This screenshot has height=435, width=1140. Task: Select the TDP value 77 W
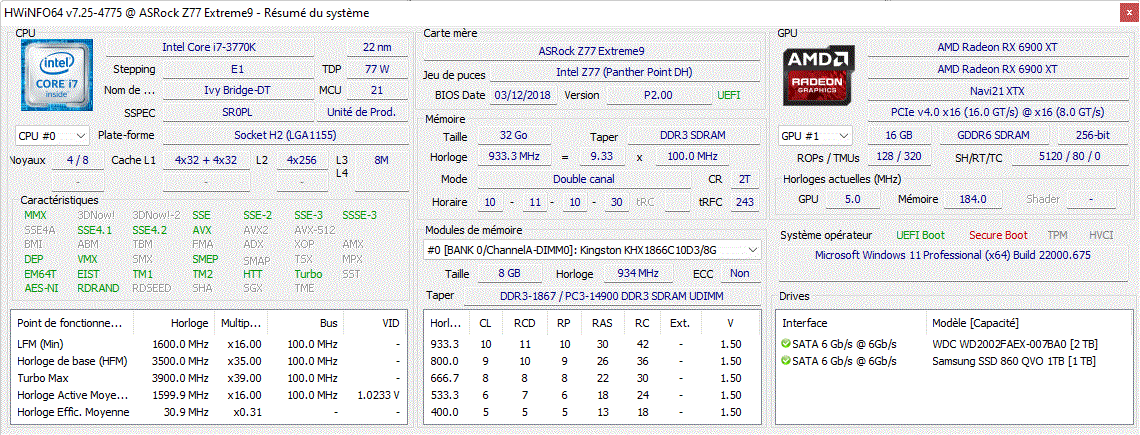(377, 69)
